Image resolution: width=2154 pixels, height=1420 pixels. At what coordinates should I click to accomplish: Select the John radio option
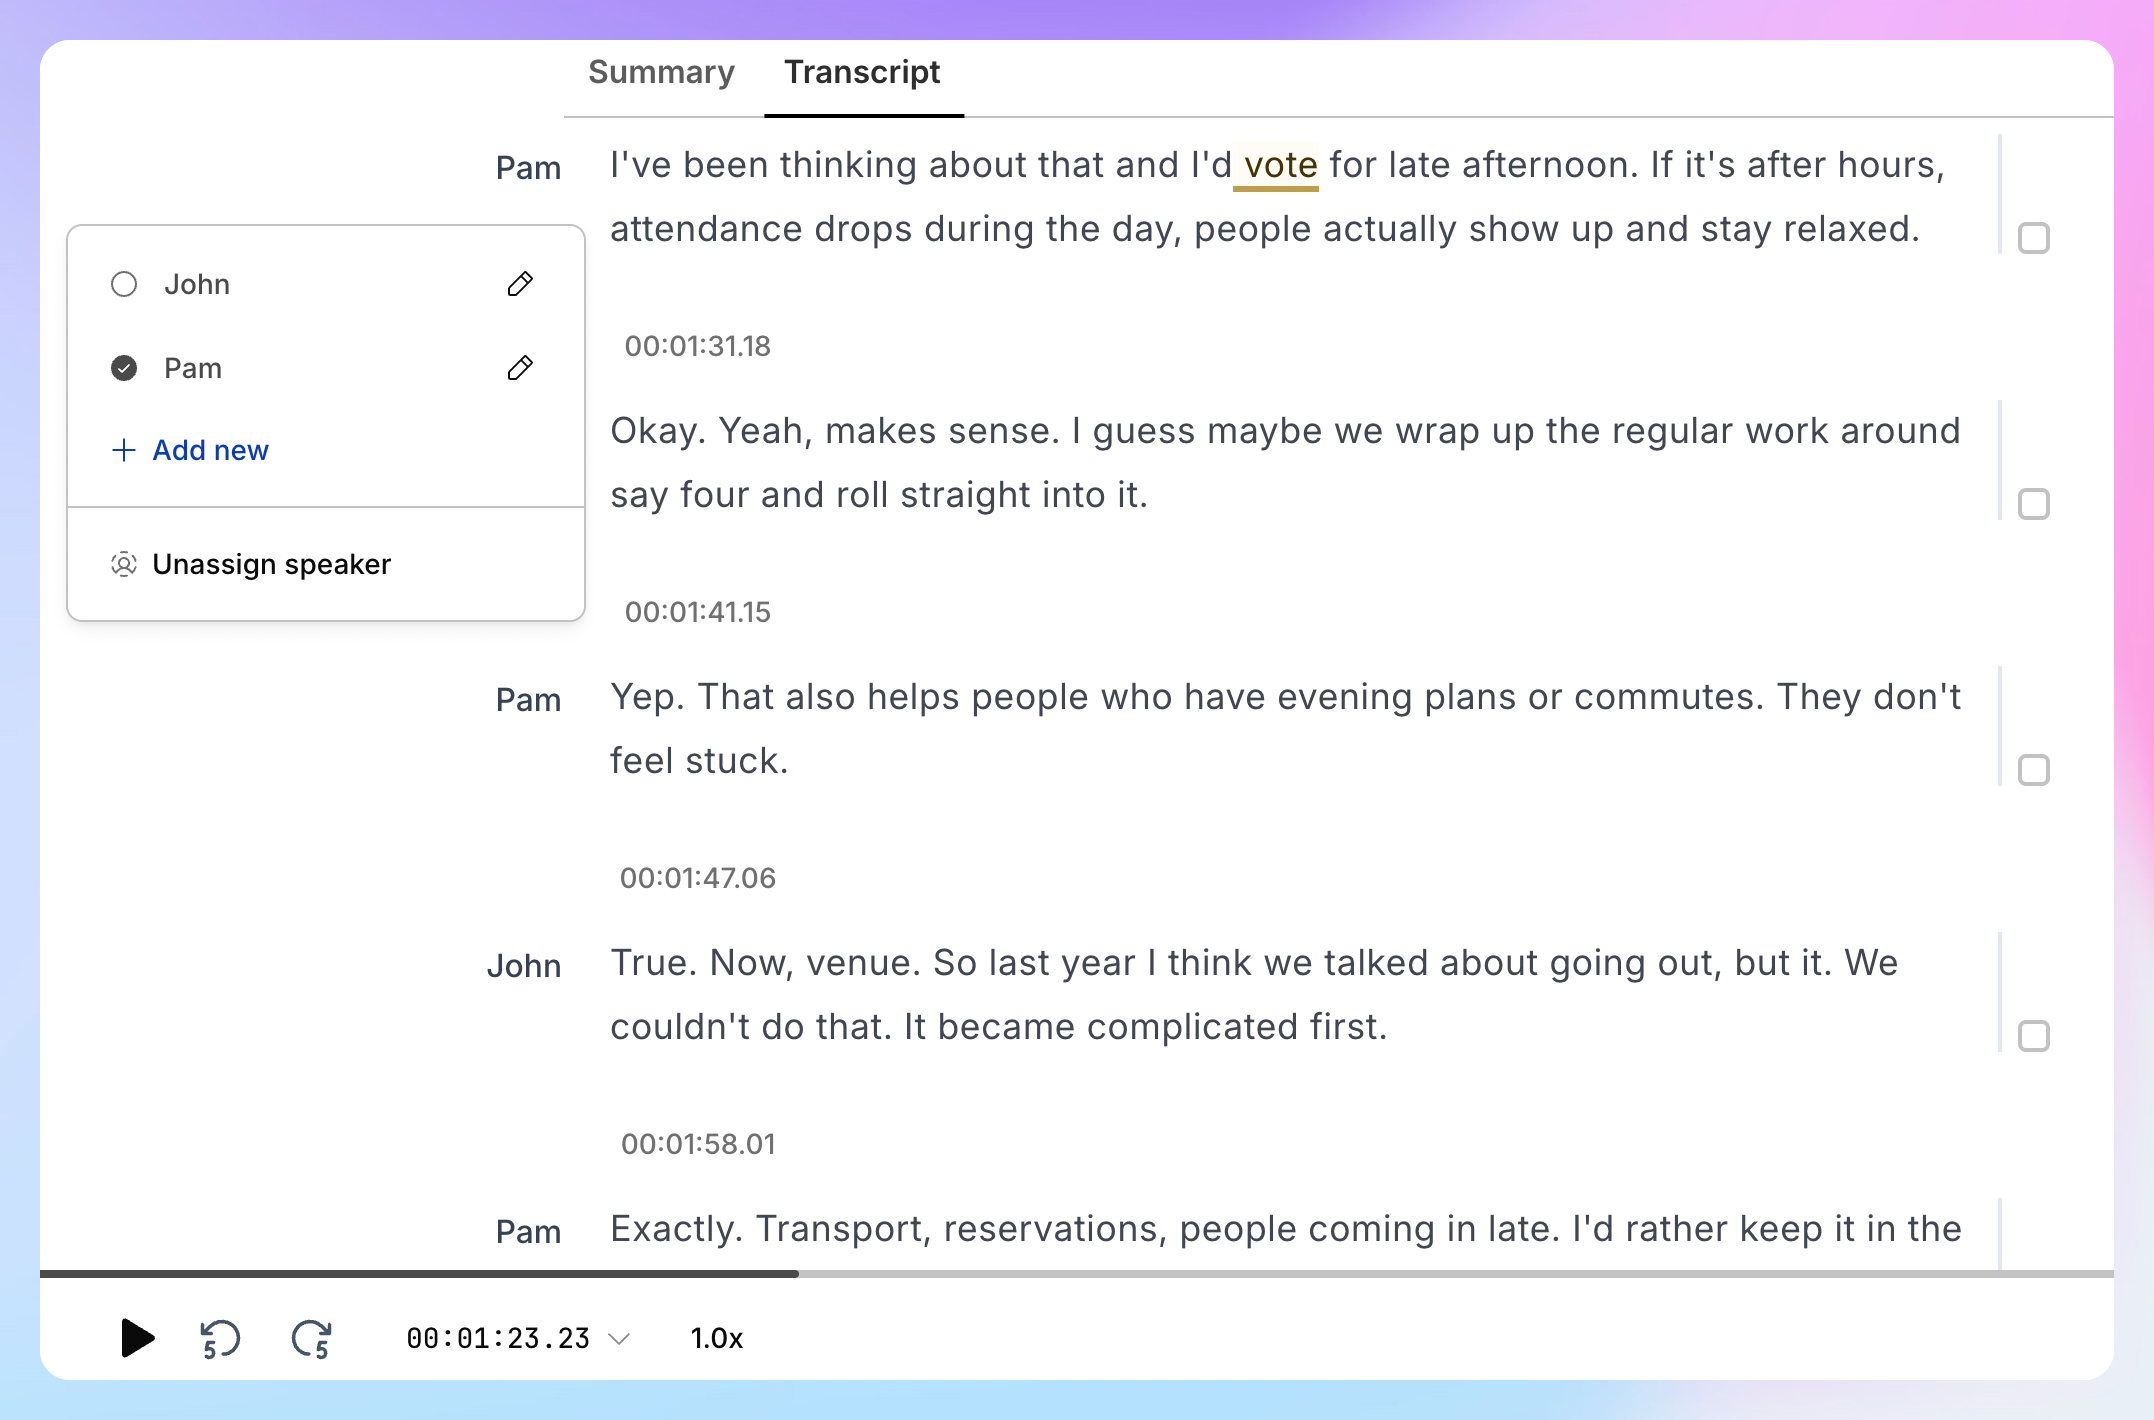tap(124, 284)
